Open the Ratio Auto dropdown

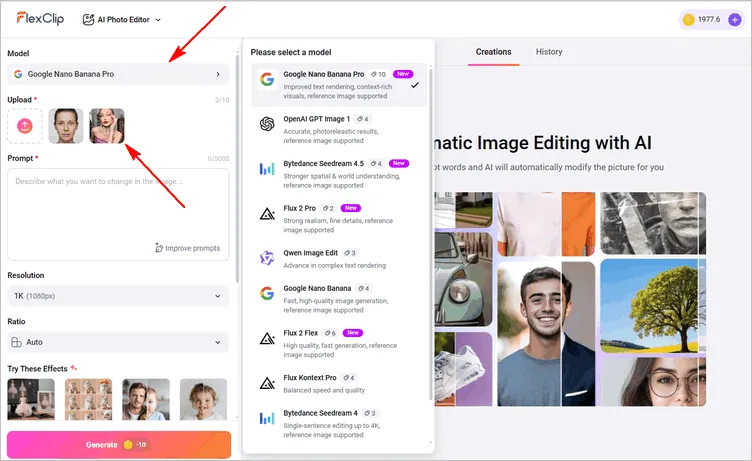click(x=118, y=342)
